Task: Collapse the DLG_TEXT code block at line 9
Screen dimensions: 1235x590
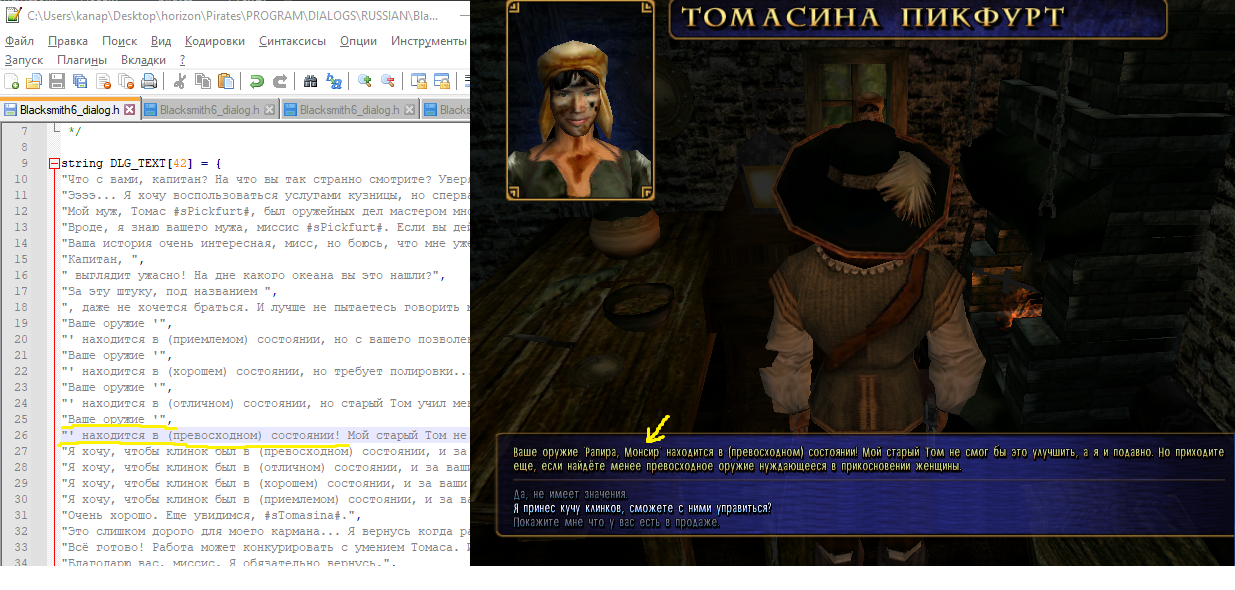Action: [52, 163]
